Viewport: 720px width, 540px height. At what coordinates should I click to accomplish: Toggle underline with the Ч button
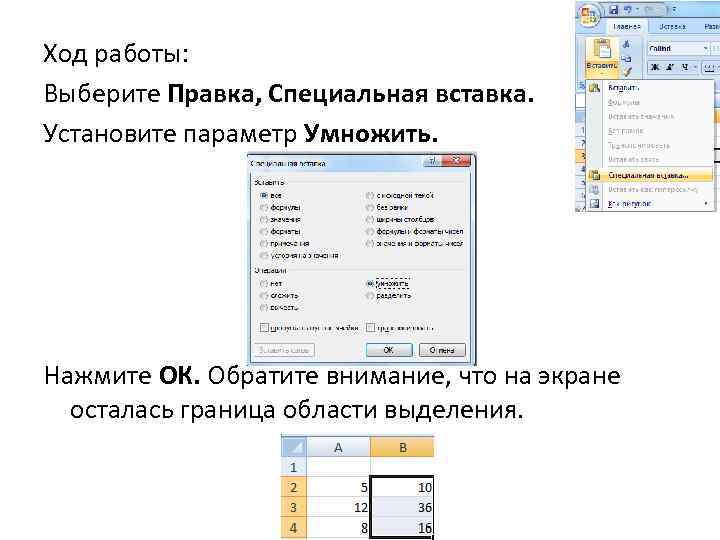point(685,67)
